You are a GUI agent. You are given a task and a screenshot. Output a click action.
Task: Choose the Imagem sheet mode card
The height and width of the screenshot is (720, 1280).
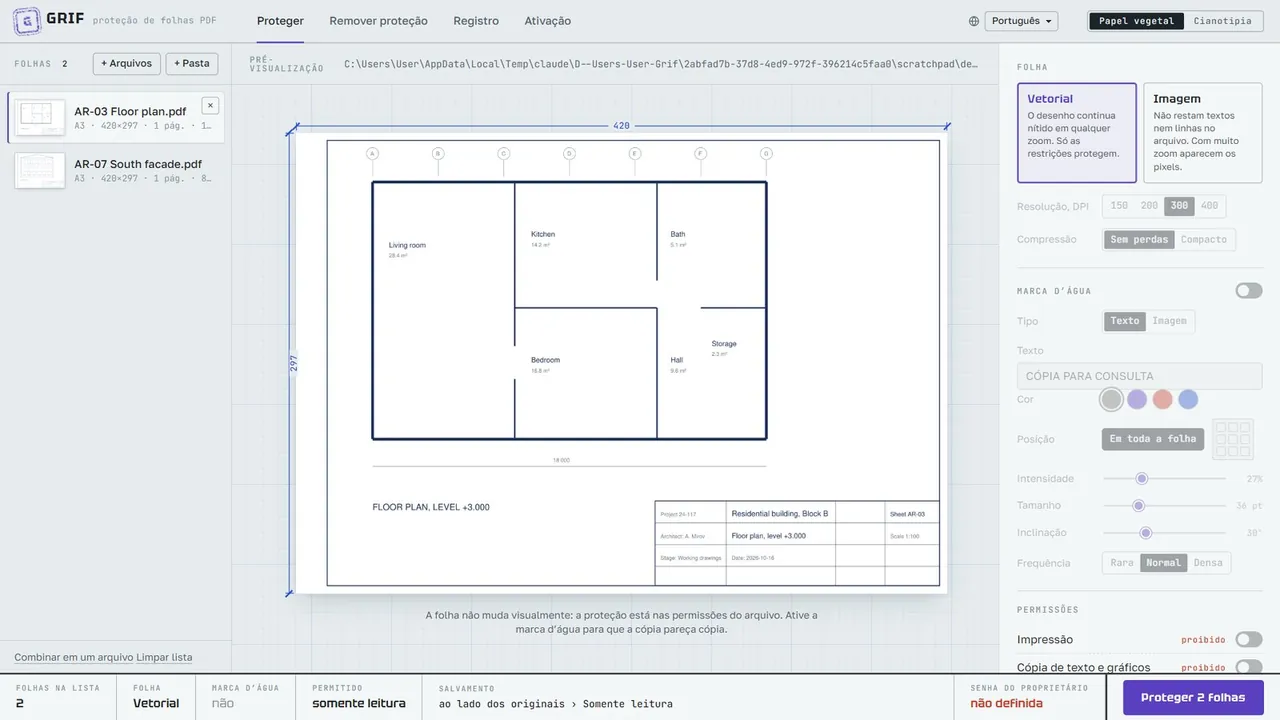1203,133
